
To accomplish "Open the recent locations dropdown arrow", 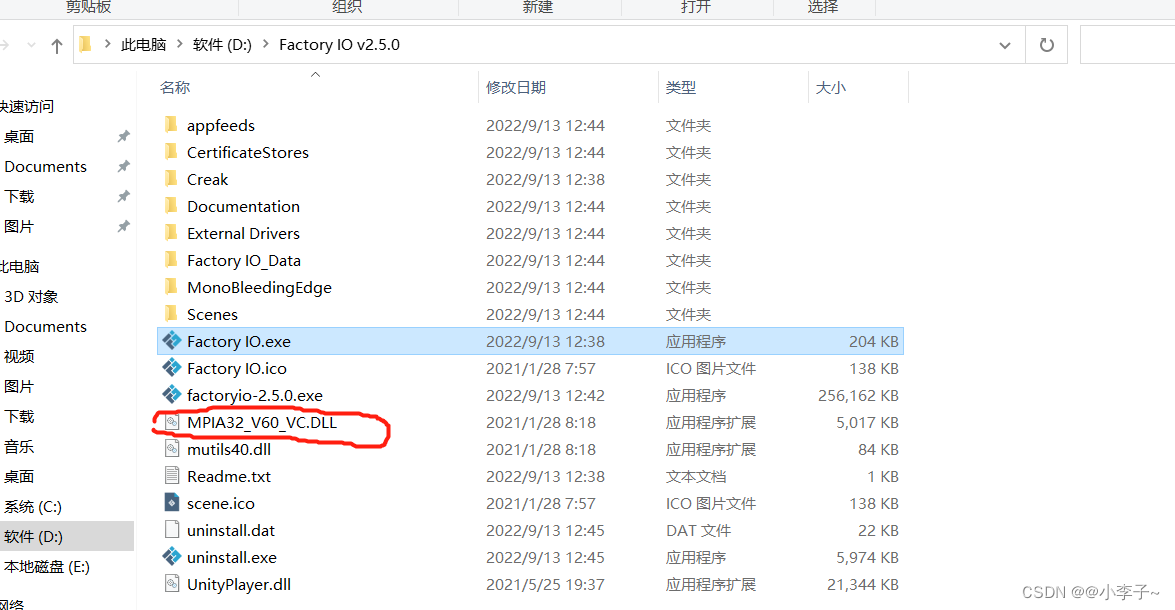I will (31, 46).
